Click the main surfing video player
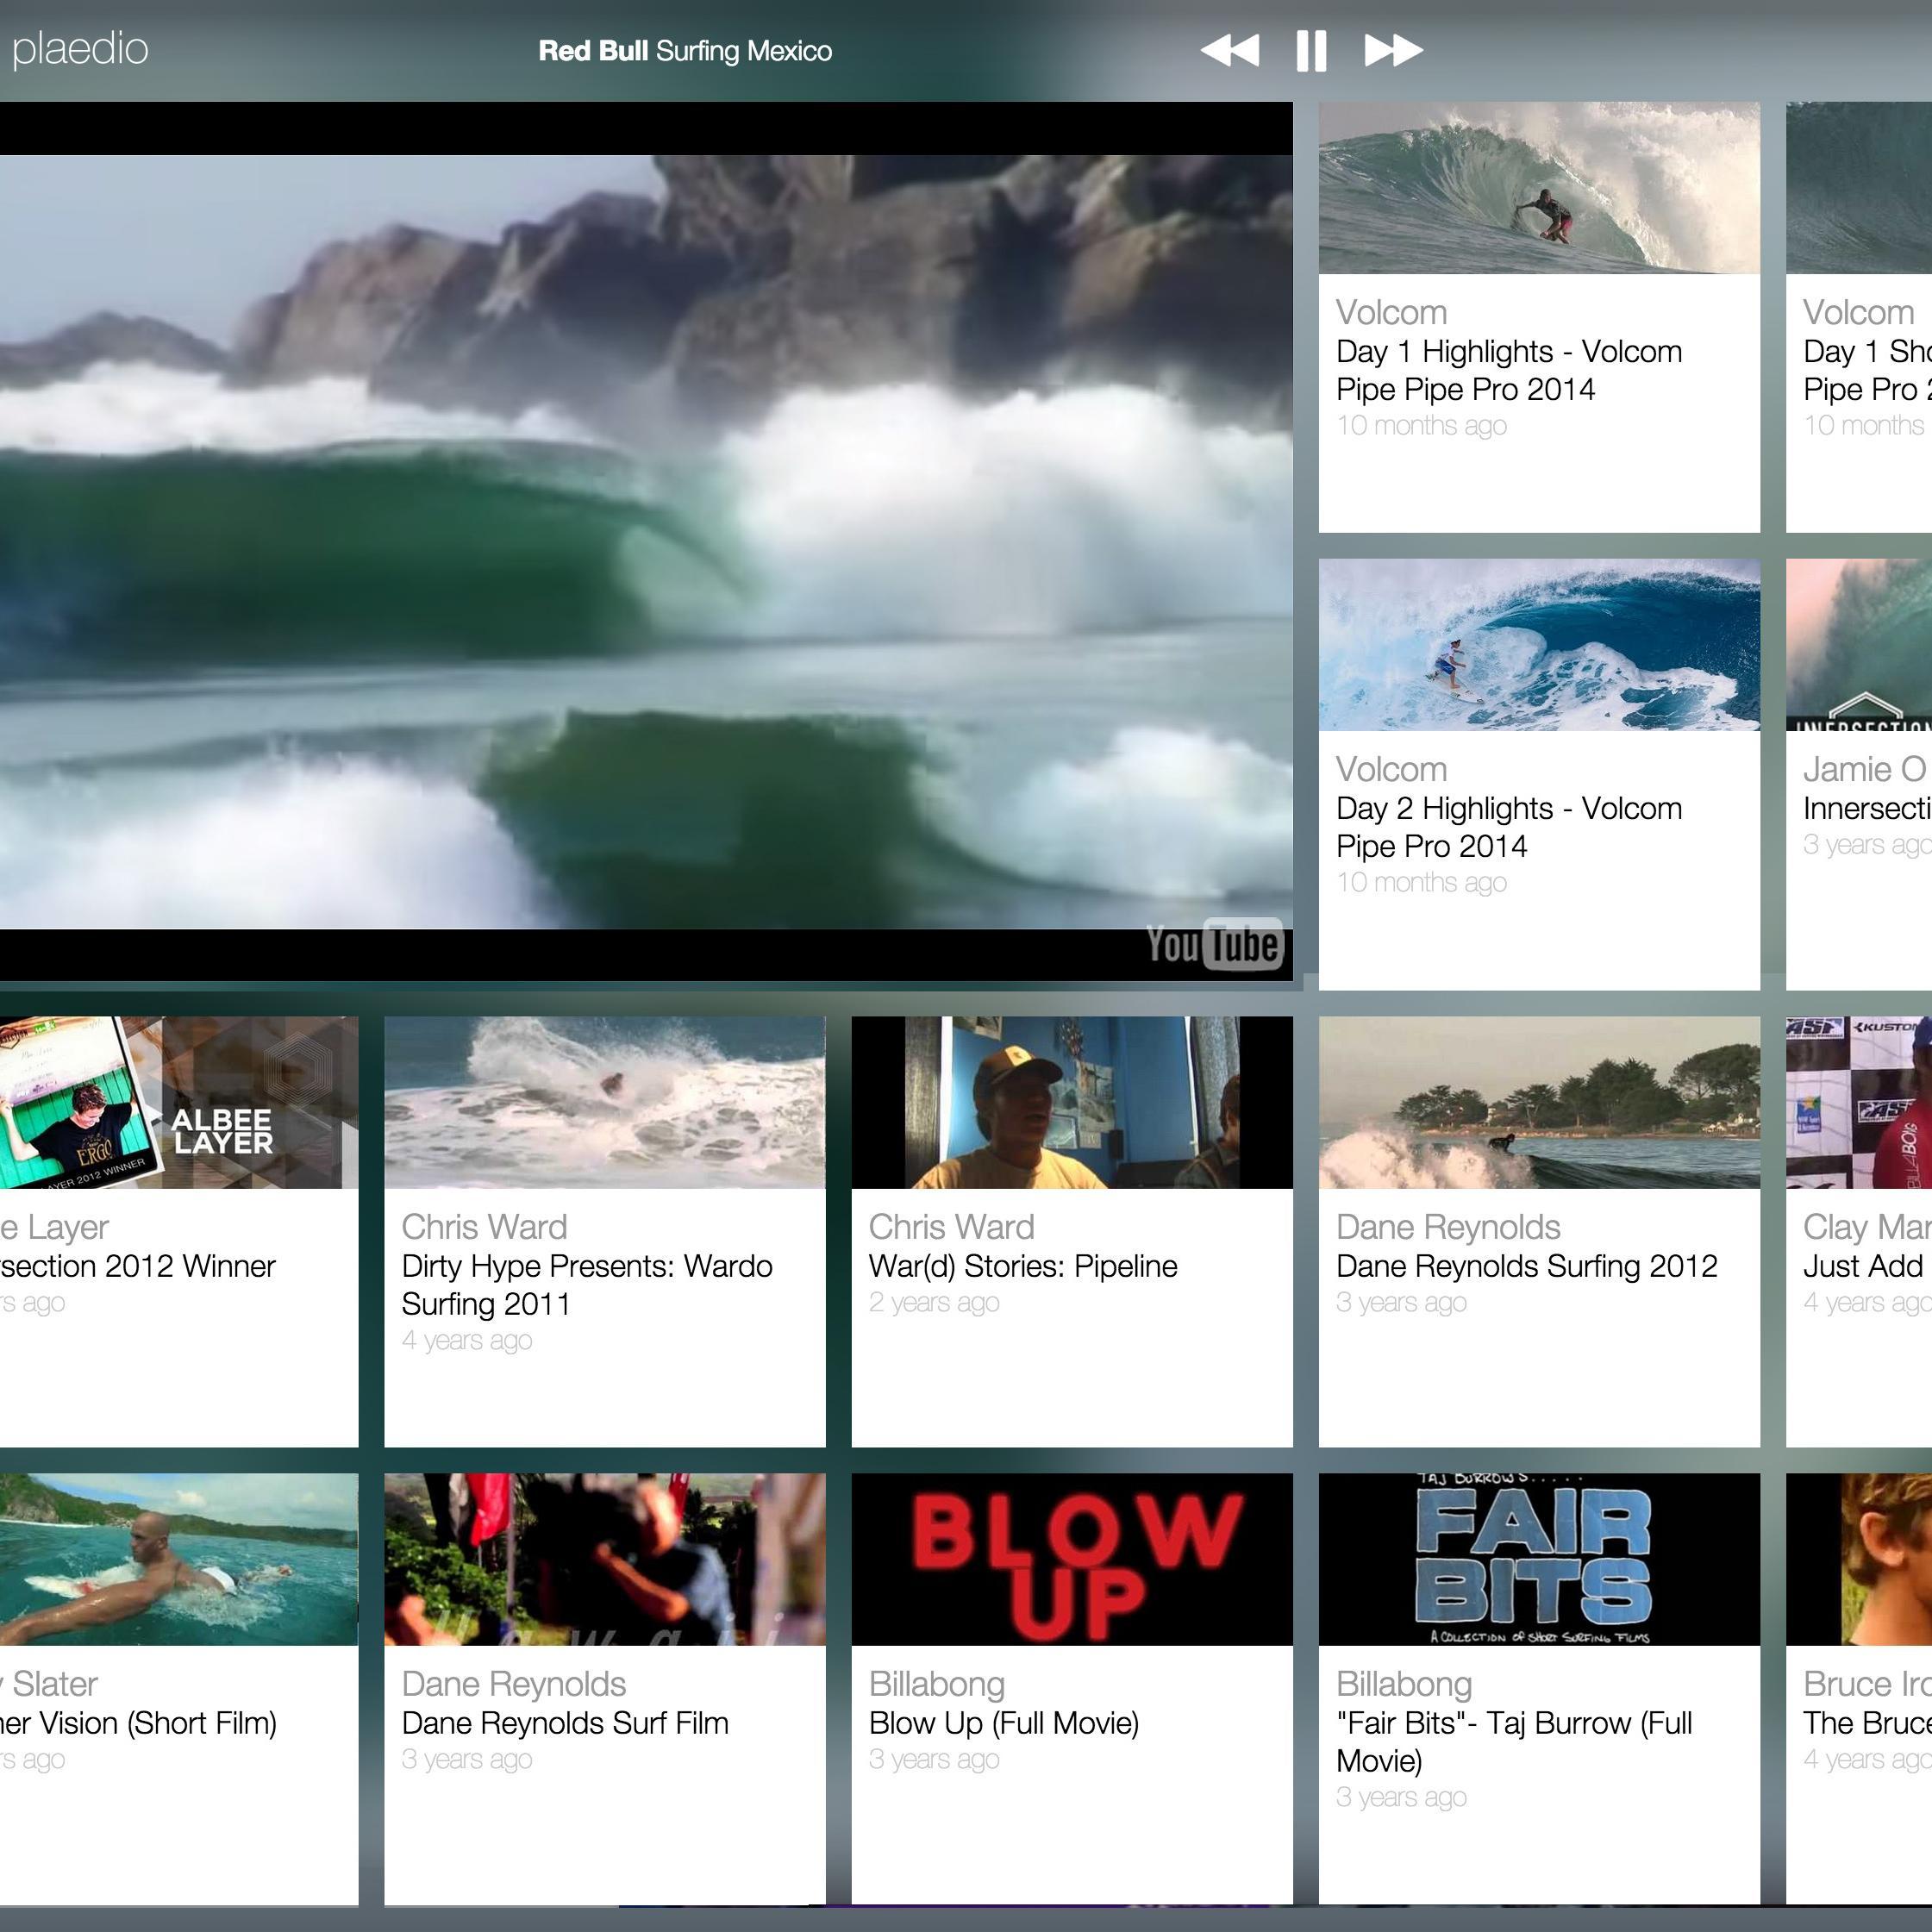1932x1932 pixels. [x=646, y=541]
